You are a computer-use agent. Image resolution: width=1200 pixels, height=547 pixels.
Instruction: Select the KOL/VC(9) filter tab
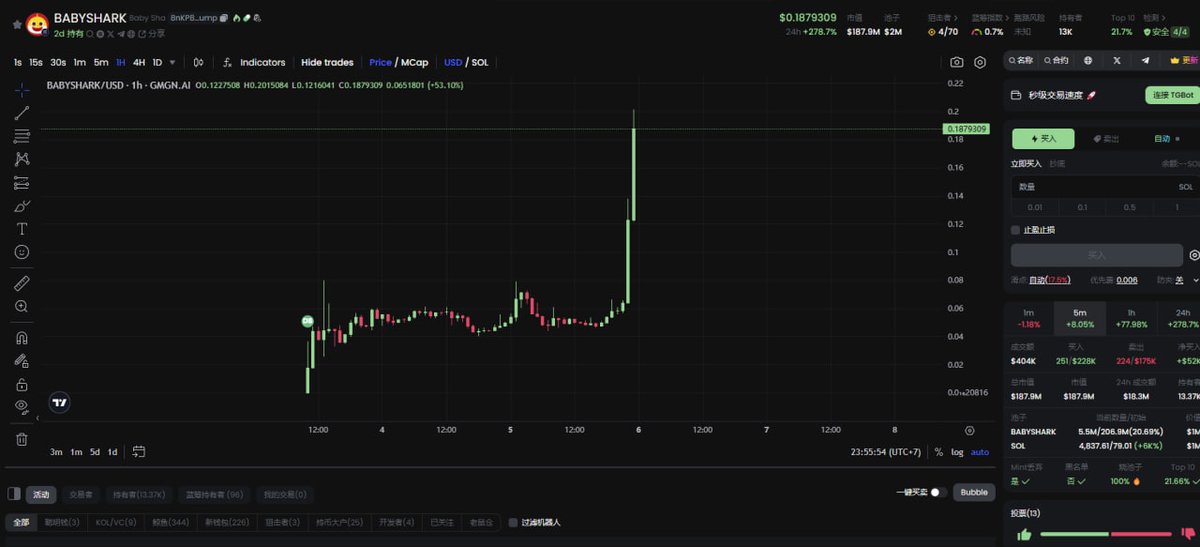click(116, 522)
